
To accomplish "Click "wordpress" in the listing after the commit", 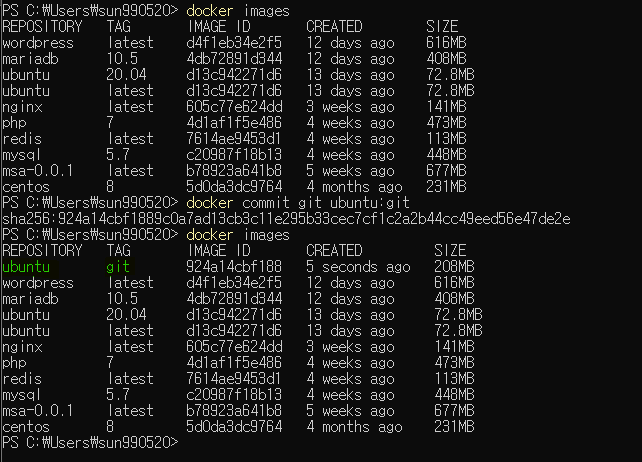I will click(x=38, y=283).
